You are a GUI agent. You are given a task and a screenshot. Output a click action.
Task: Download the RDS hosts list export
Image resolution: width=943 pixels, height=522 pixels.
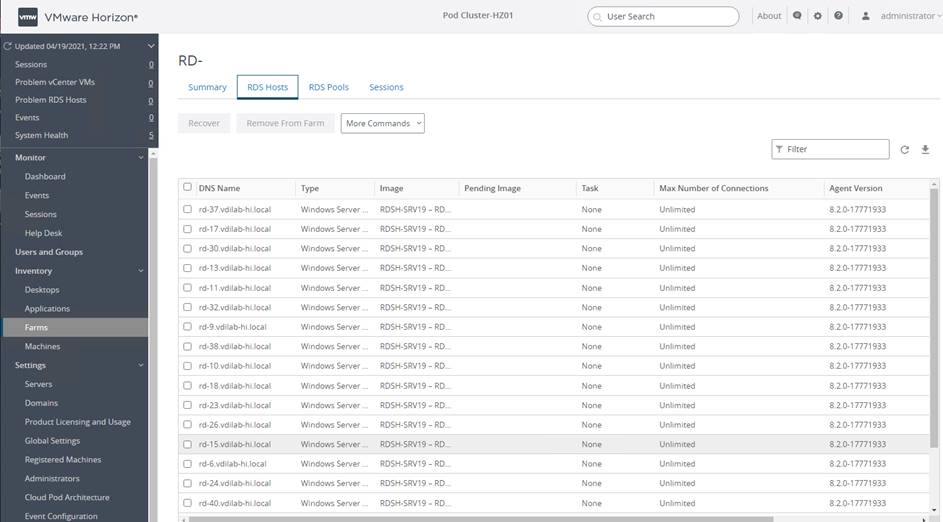(x=925, y=149)
